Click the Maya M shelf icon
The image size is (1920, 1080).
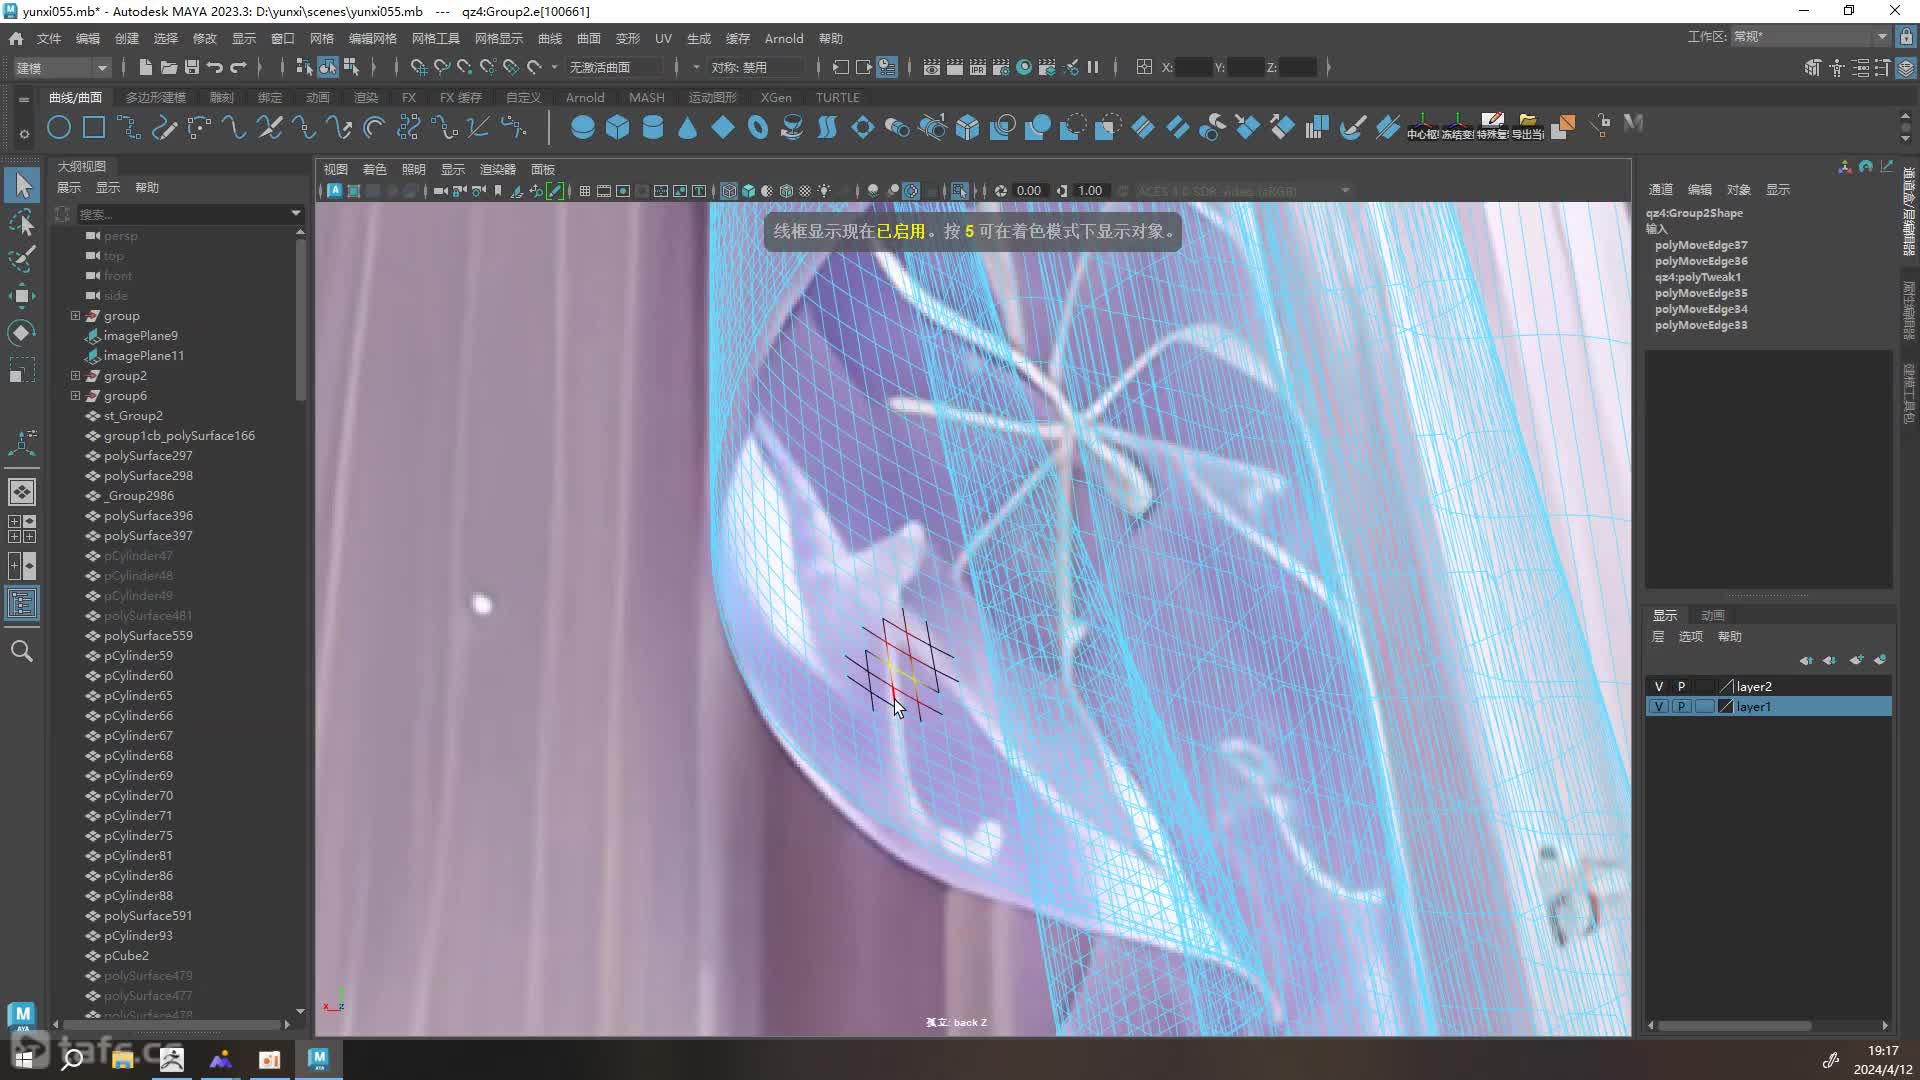tap(1633, 124)
